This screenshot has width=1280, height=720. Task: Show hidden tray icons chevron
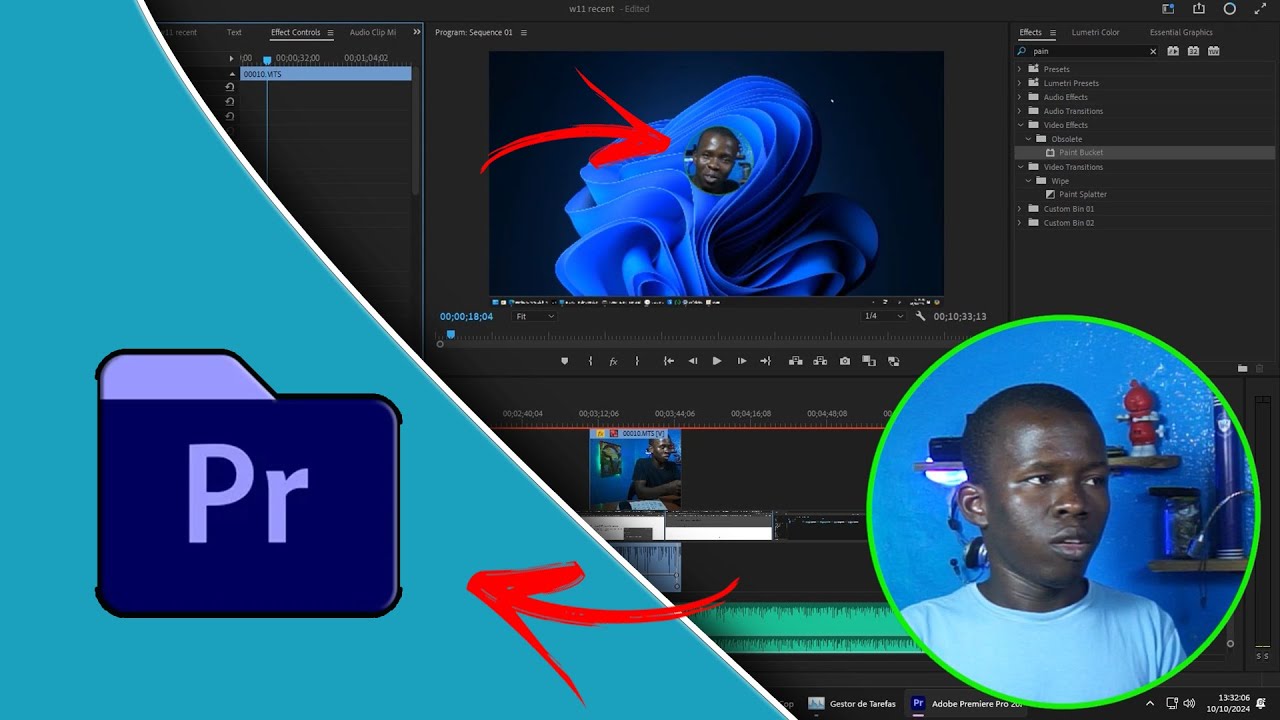coord(1149,704)
